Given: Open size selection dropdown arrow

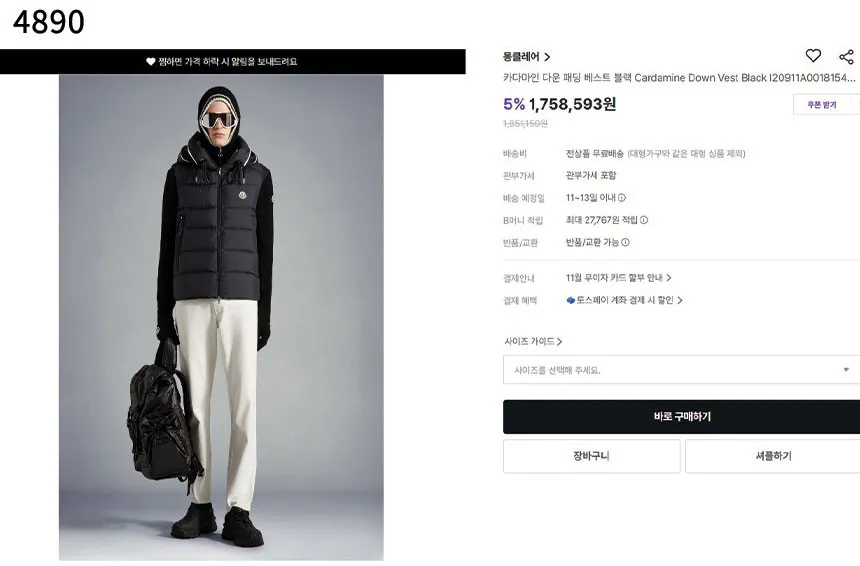Looking at the screenshot, I should (846, 370).
